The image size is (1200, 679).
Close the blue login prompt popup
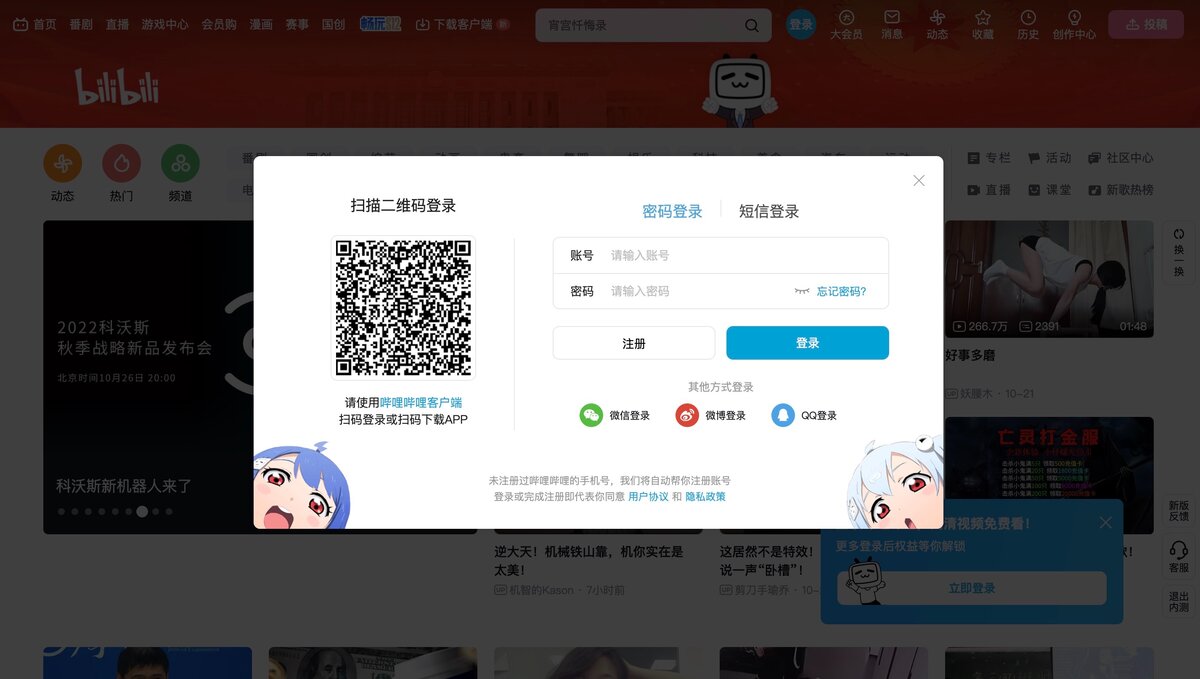point(1105,523)
